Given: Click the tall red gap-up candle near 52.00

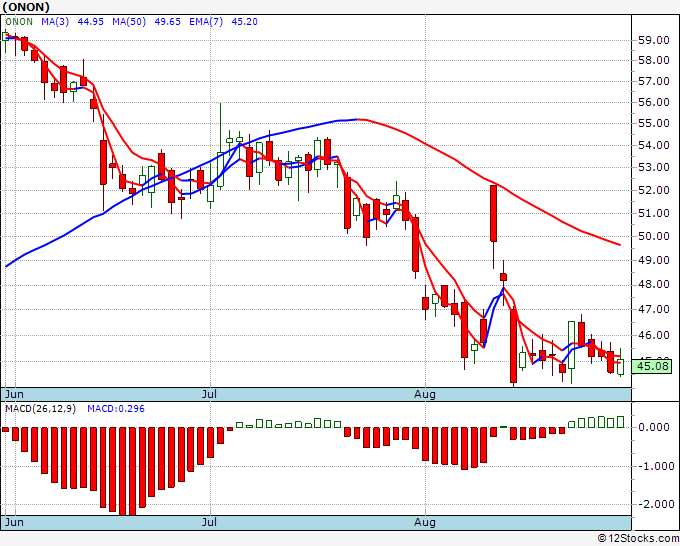Looking at the screenshot, I should pyautogui.click(x=494, y=213).
